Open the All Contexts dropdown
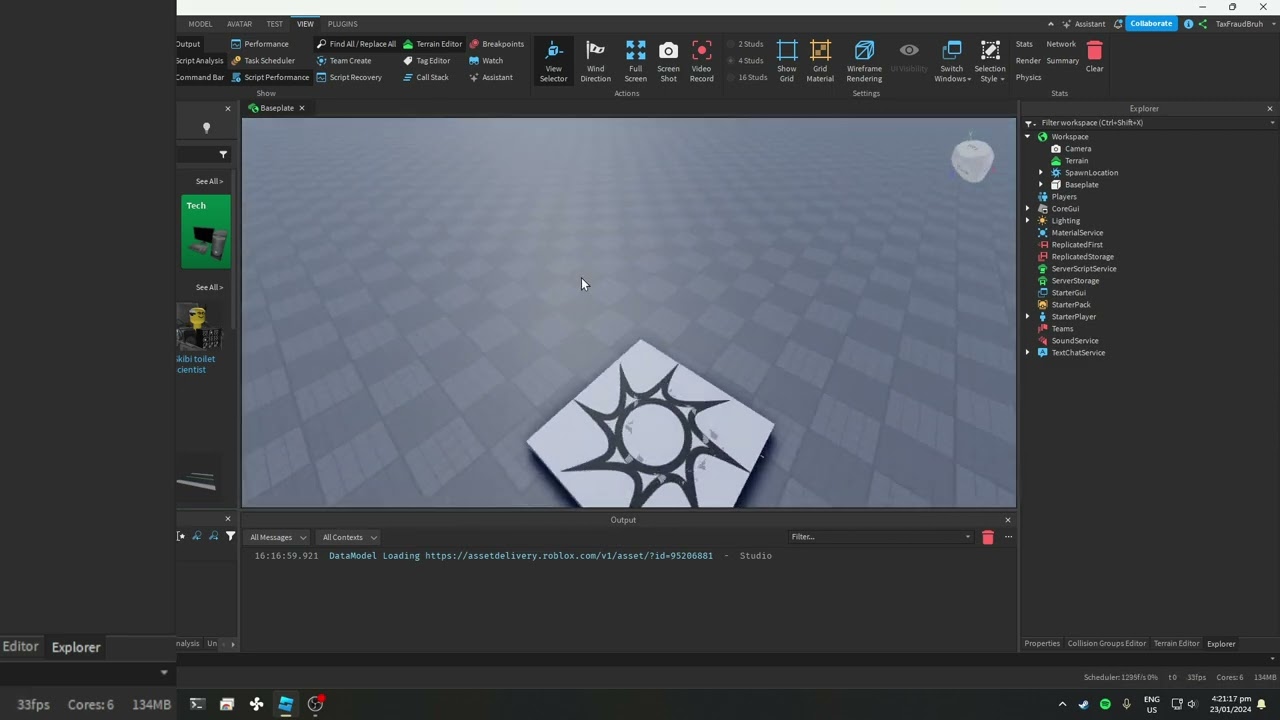Image resolution: width=1280 pixels, height=720 pixels. pyautogui.click(x=349, y=538)
